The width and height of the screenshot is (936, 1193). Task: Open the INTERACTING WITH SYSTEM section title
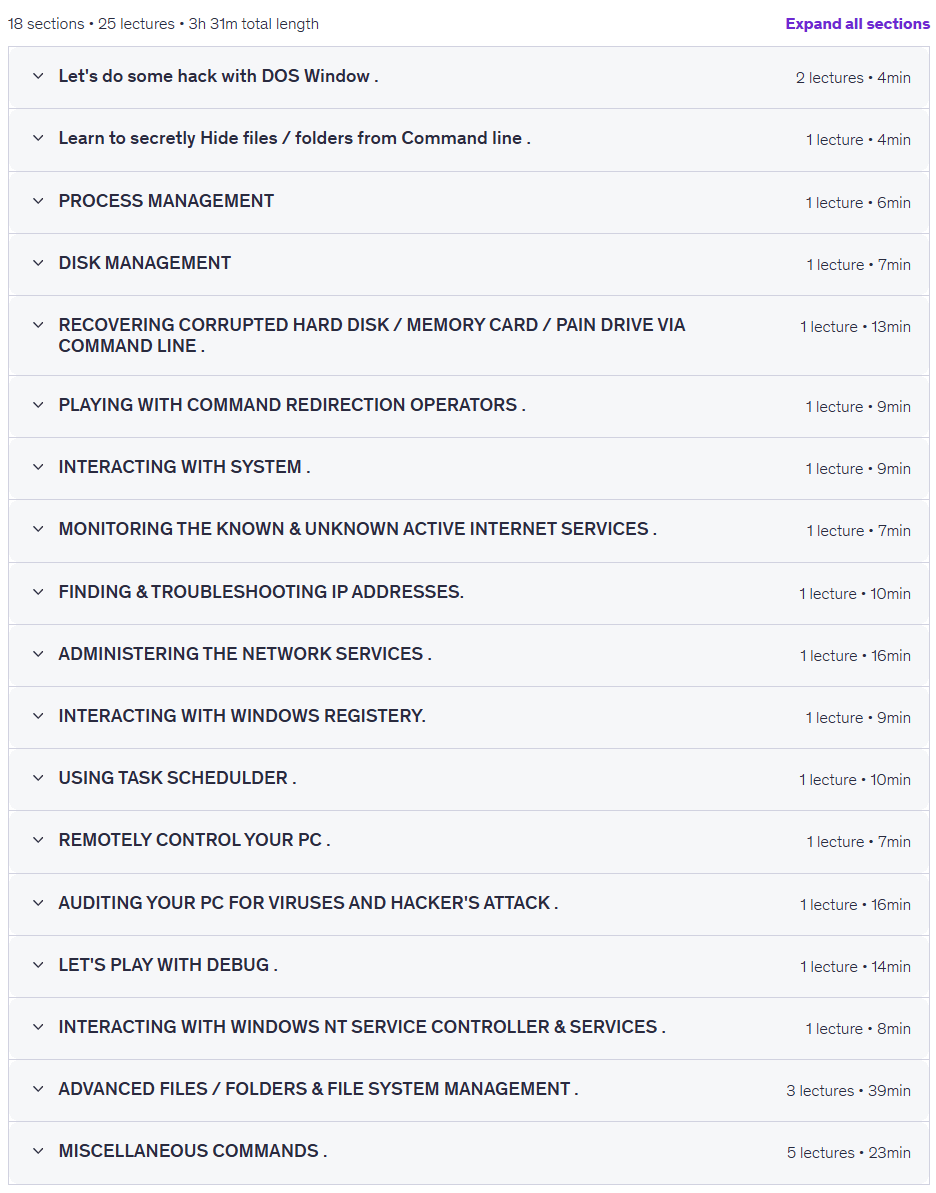click(x=184, y=467)
